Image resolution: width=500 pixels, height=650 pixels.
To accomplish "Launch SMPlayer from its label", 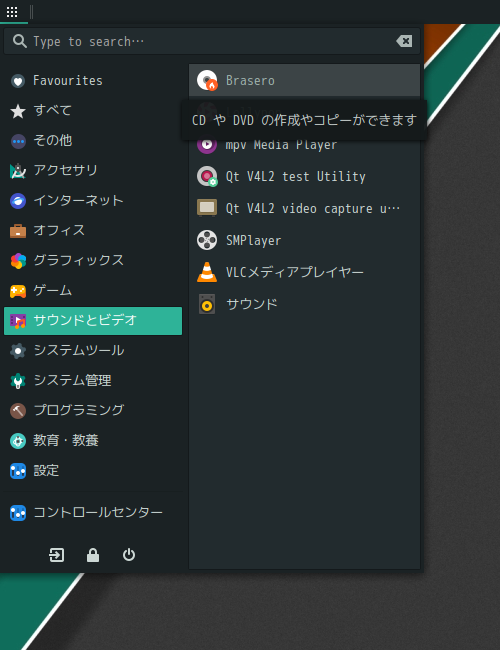I will tap(253, 240).
